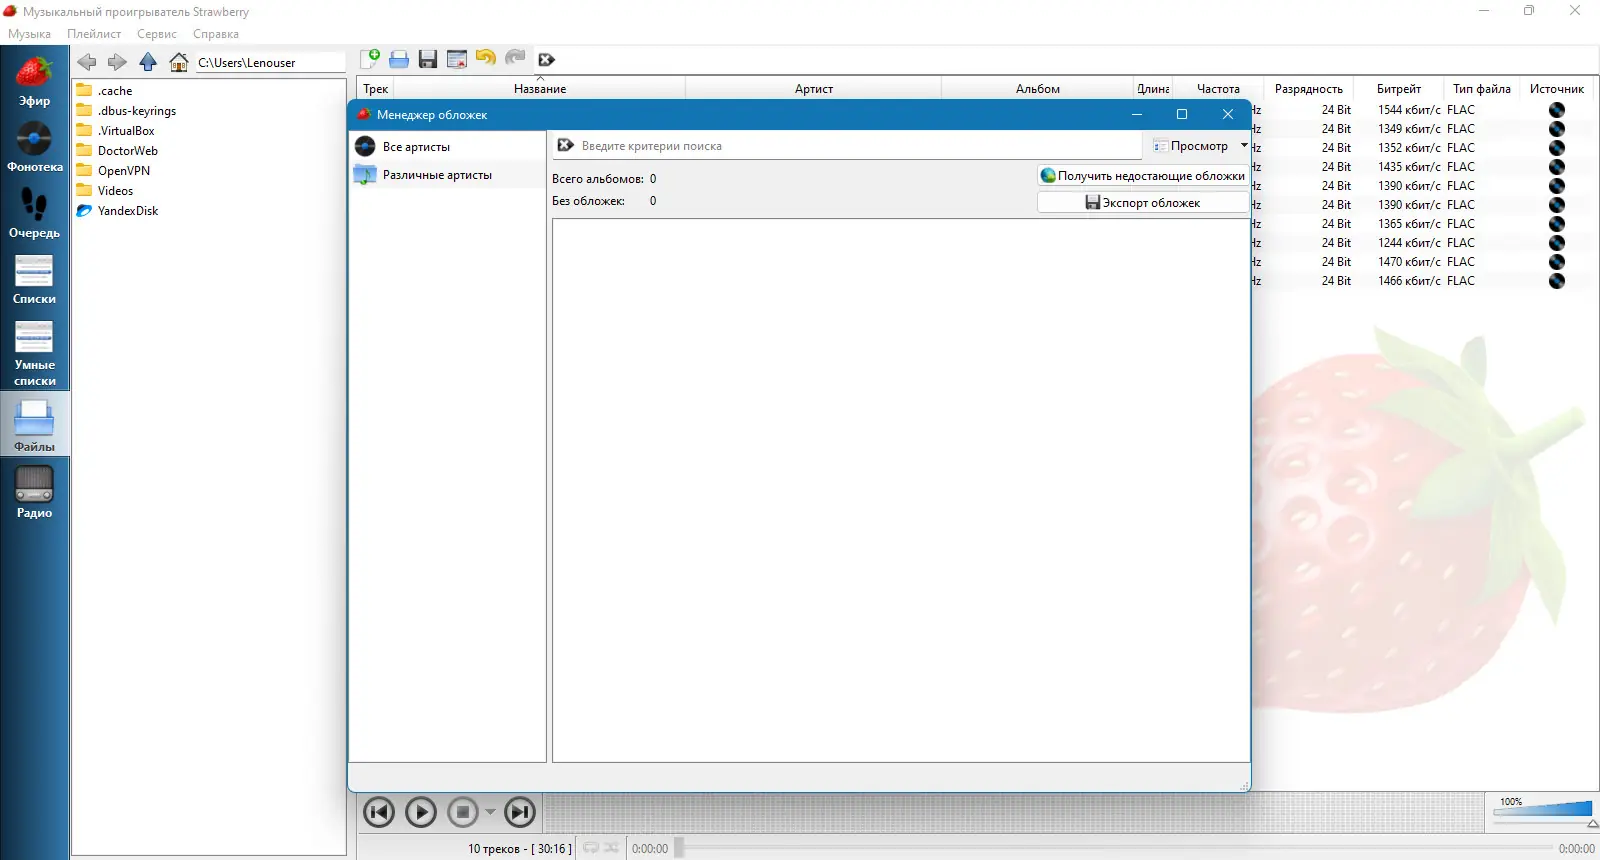The width and height of the screenshot is (1600, 860).
Task: Sort playlist by Битрейт column
Action: tap(1399, 89)
